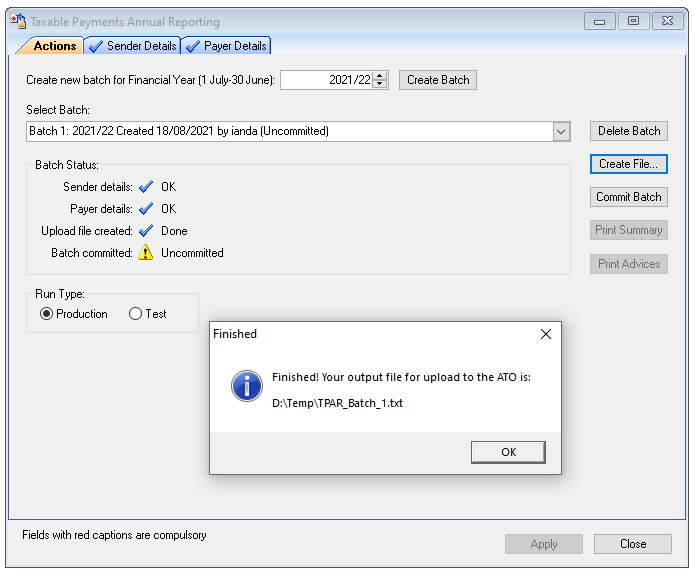The image size is (693, 573).
Task: Expand the Select Batch dropdown
Action: pos(561,132)
